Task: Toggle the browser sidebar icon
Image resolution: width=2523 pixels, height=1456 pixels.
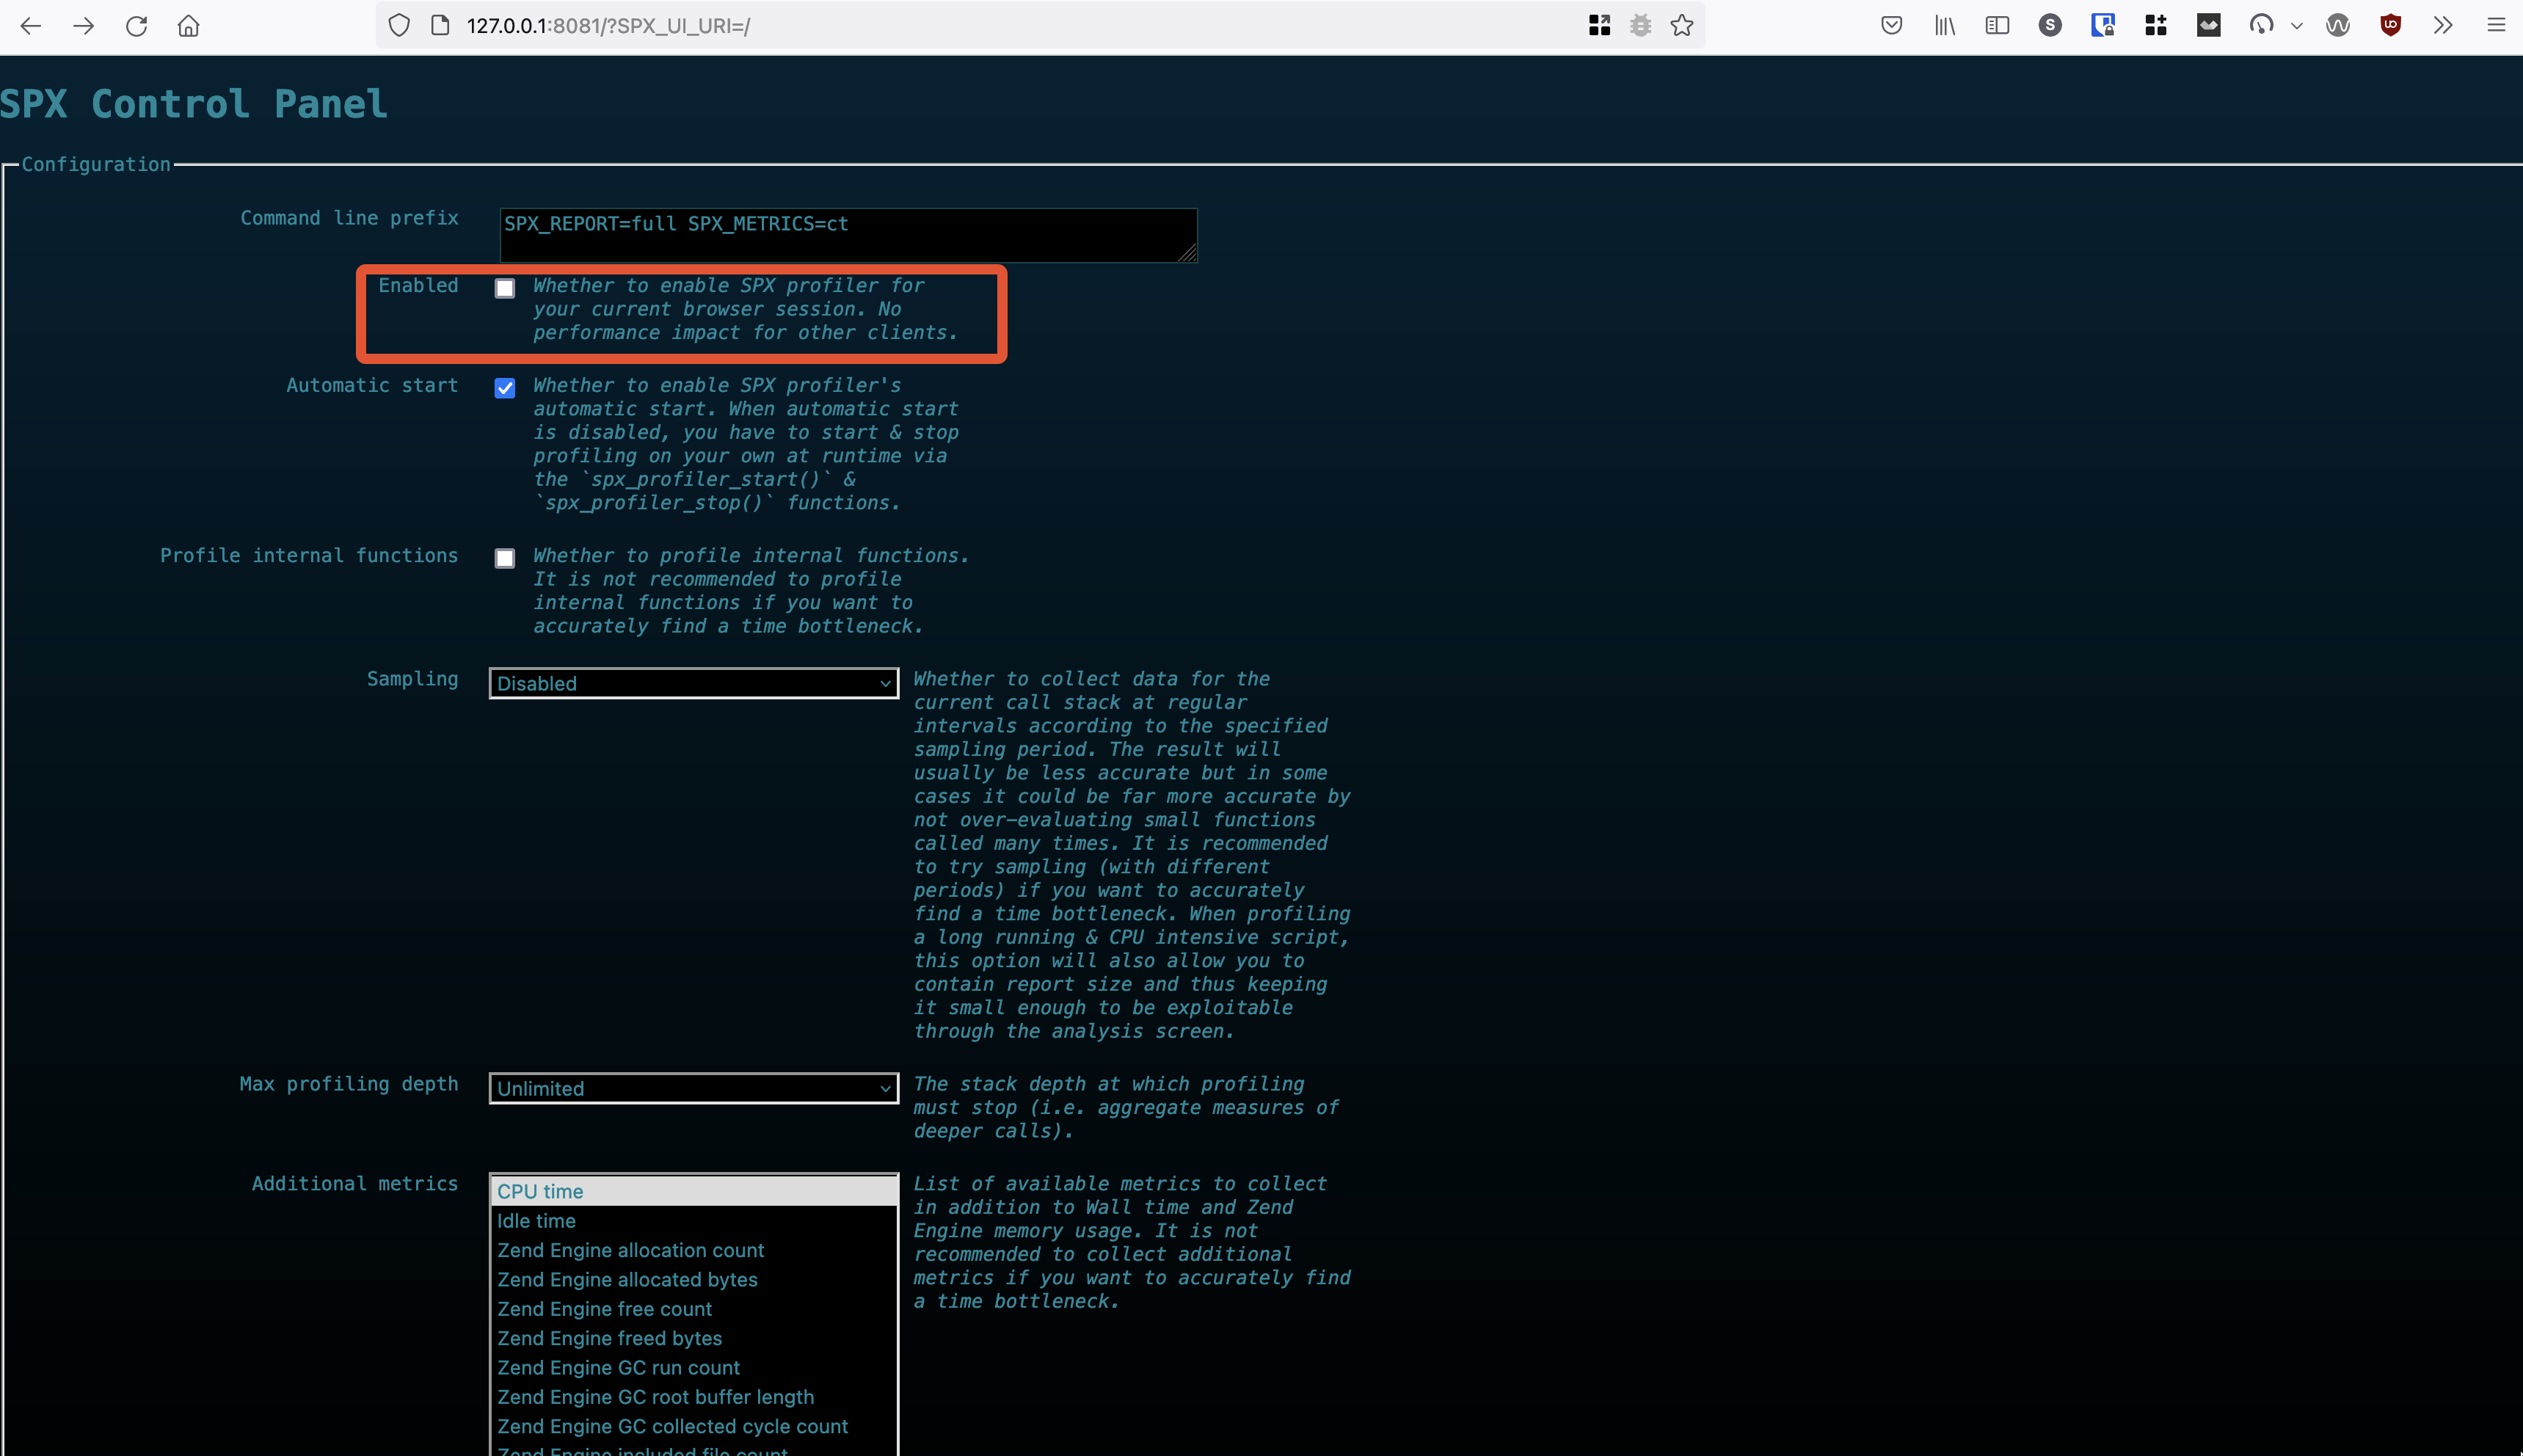Action: click(x=1997, y=26)
